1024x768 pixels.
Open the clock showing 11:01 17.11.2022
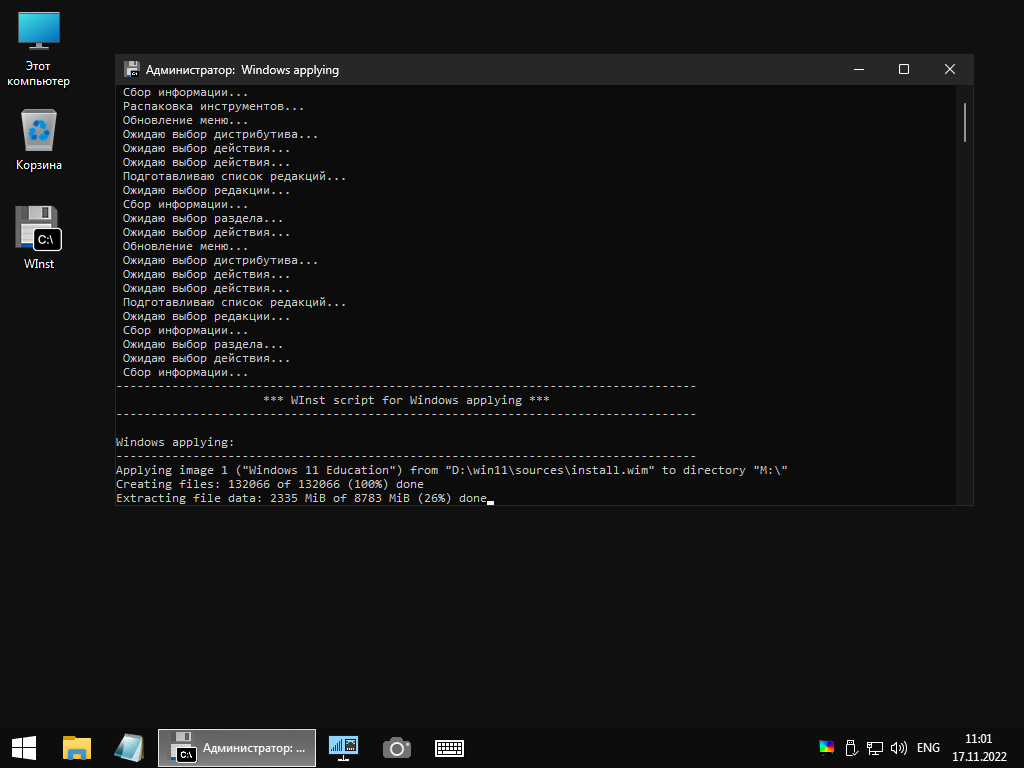(979, 748)
